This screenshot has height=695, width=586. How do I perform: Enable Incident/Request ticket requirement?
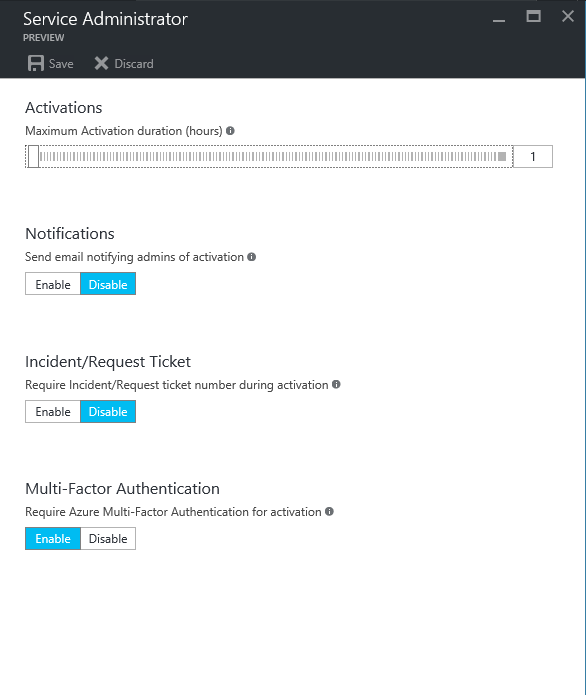(53, 411)
